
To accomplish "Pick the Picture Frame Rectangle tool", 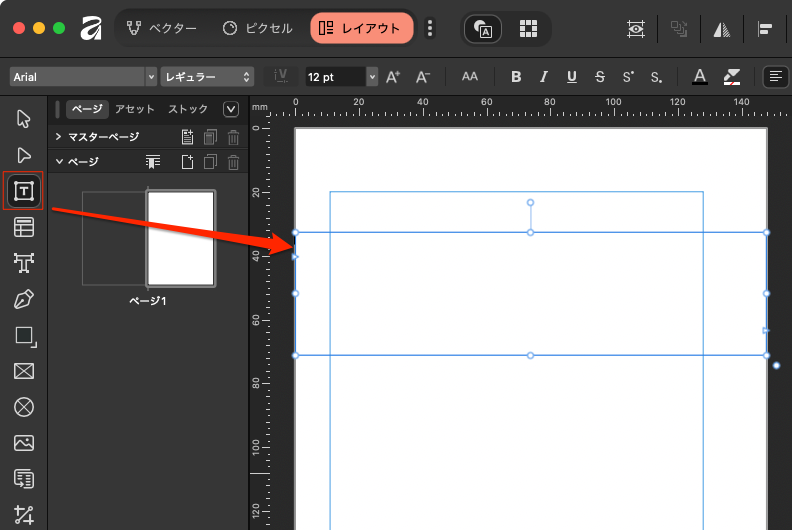I will click(24, 371).
